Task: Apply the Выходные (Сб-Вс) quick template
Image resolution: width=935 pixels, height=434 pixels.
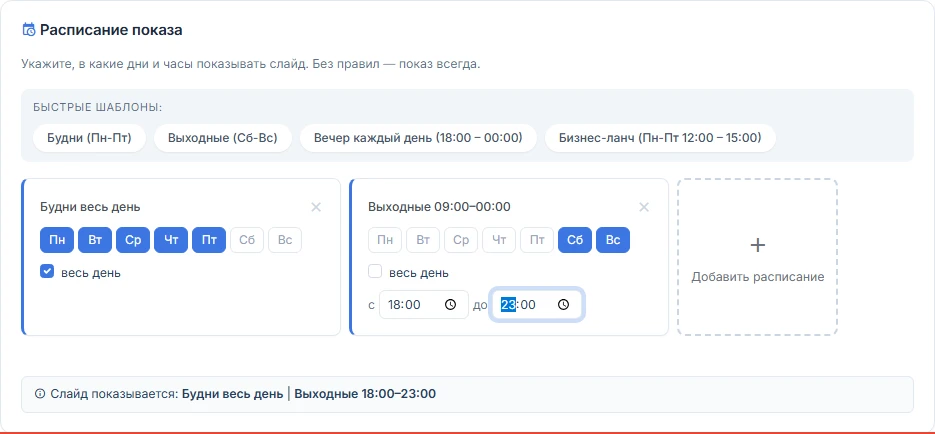Action: [222, 138]
